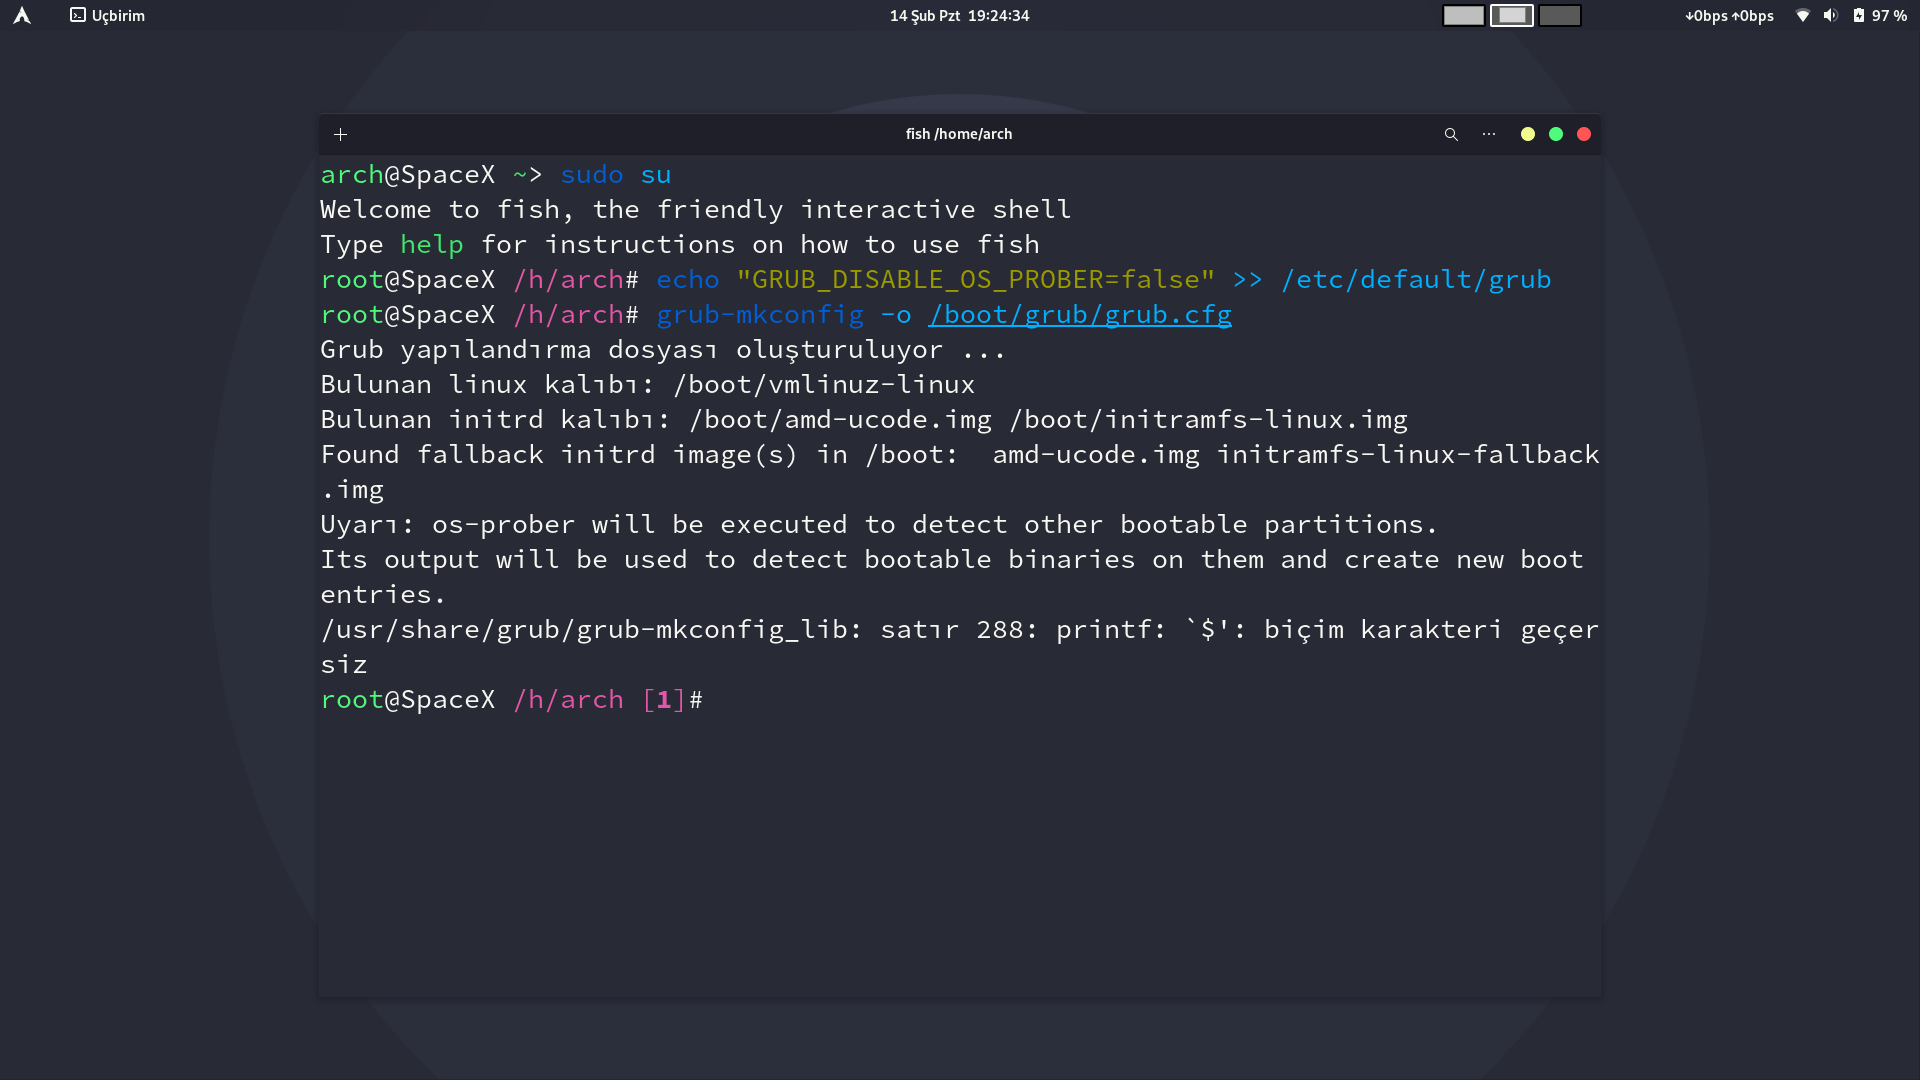Click the terminal search magnifier icon
The width and height of the screenshot is (1920, 1080).
pyautogui.click(x=1451, y=134)
